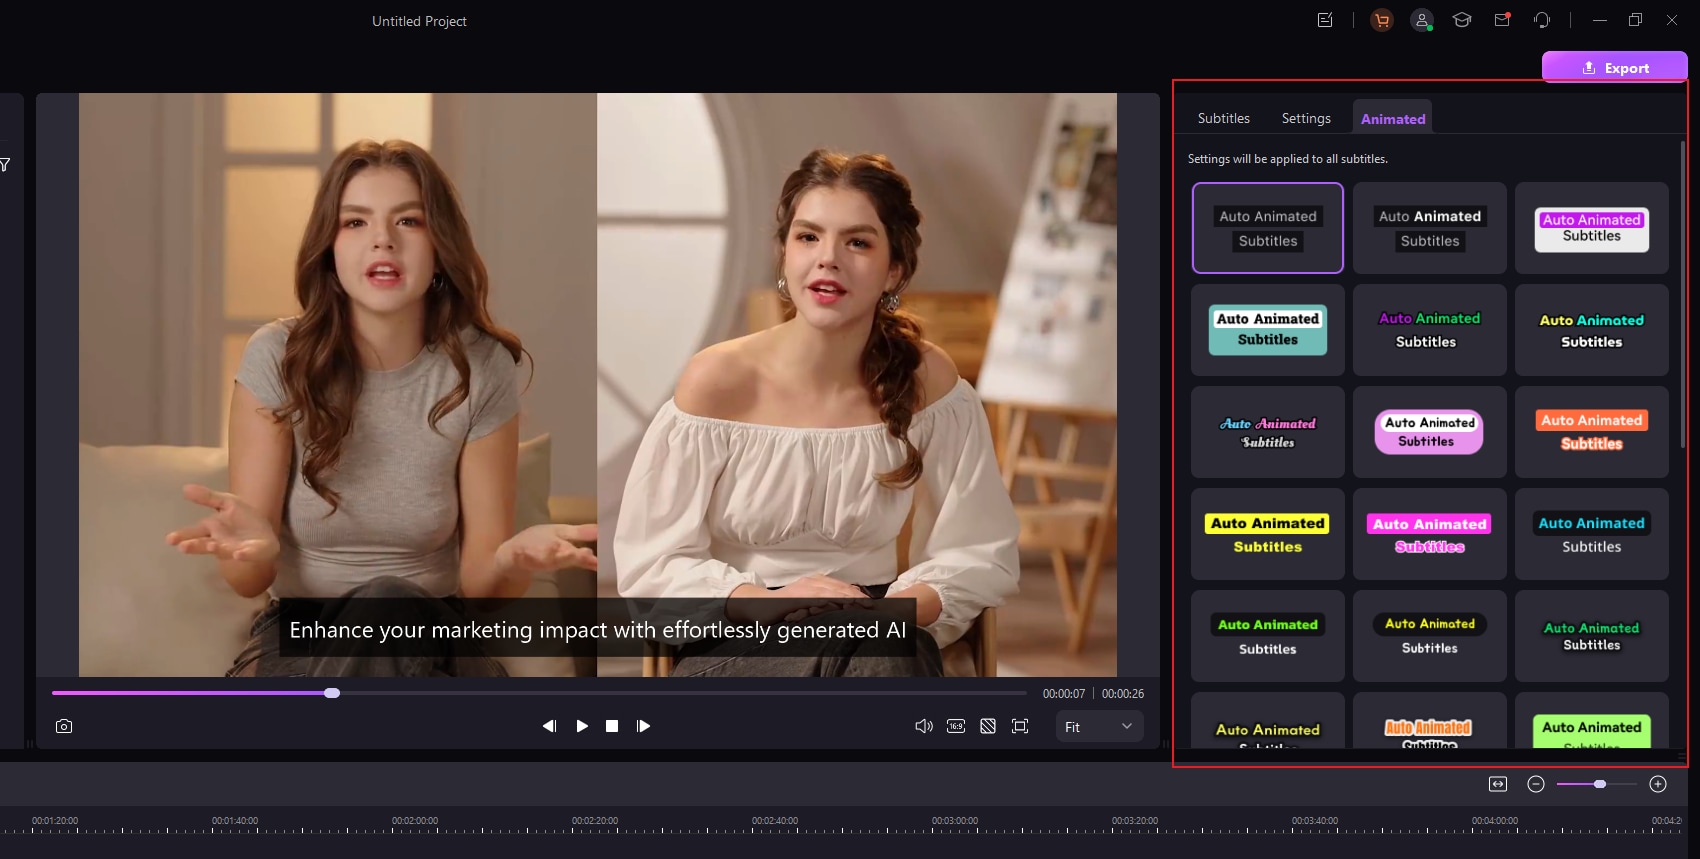The image size is (1700, 859).
Task: Step forward to next frame
Action: (643, 726)
